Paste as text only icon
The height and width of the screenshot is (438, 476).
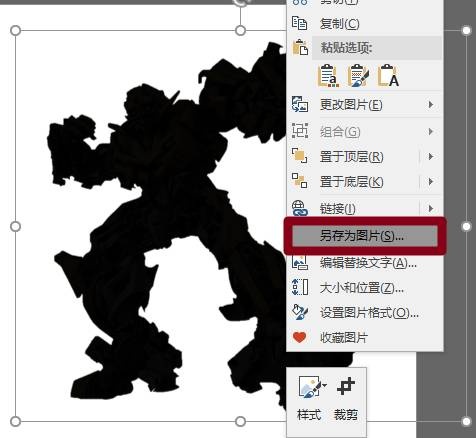[388, 76]
